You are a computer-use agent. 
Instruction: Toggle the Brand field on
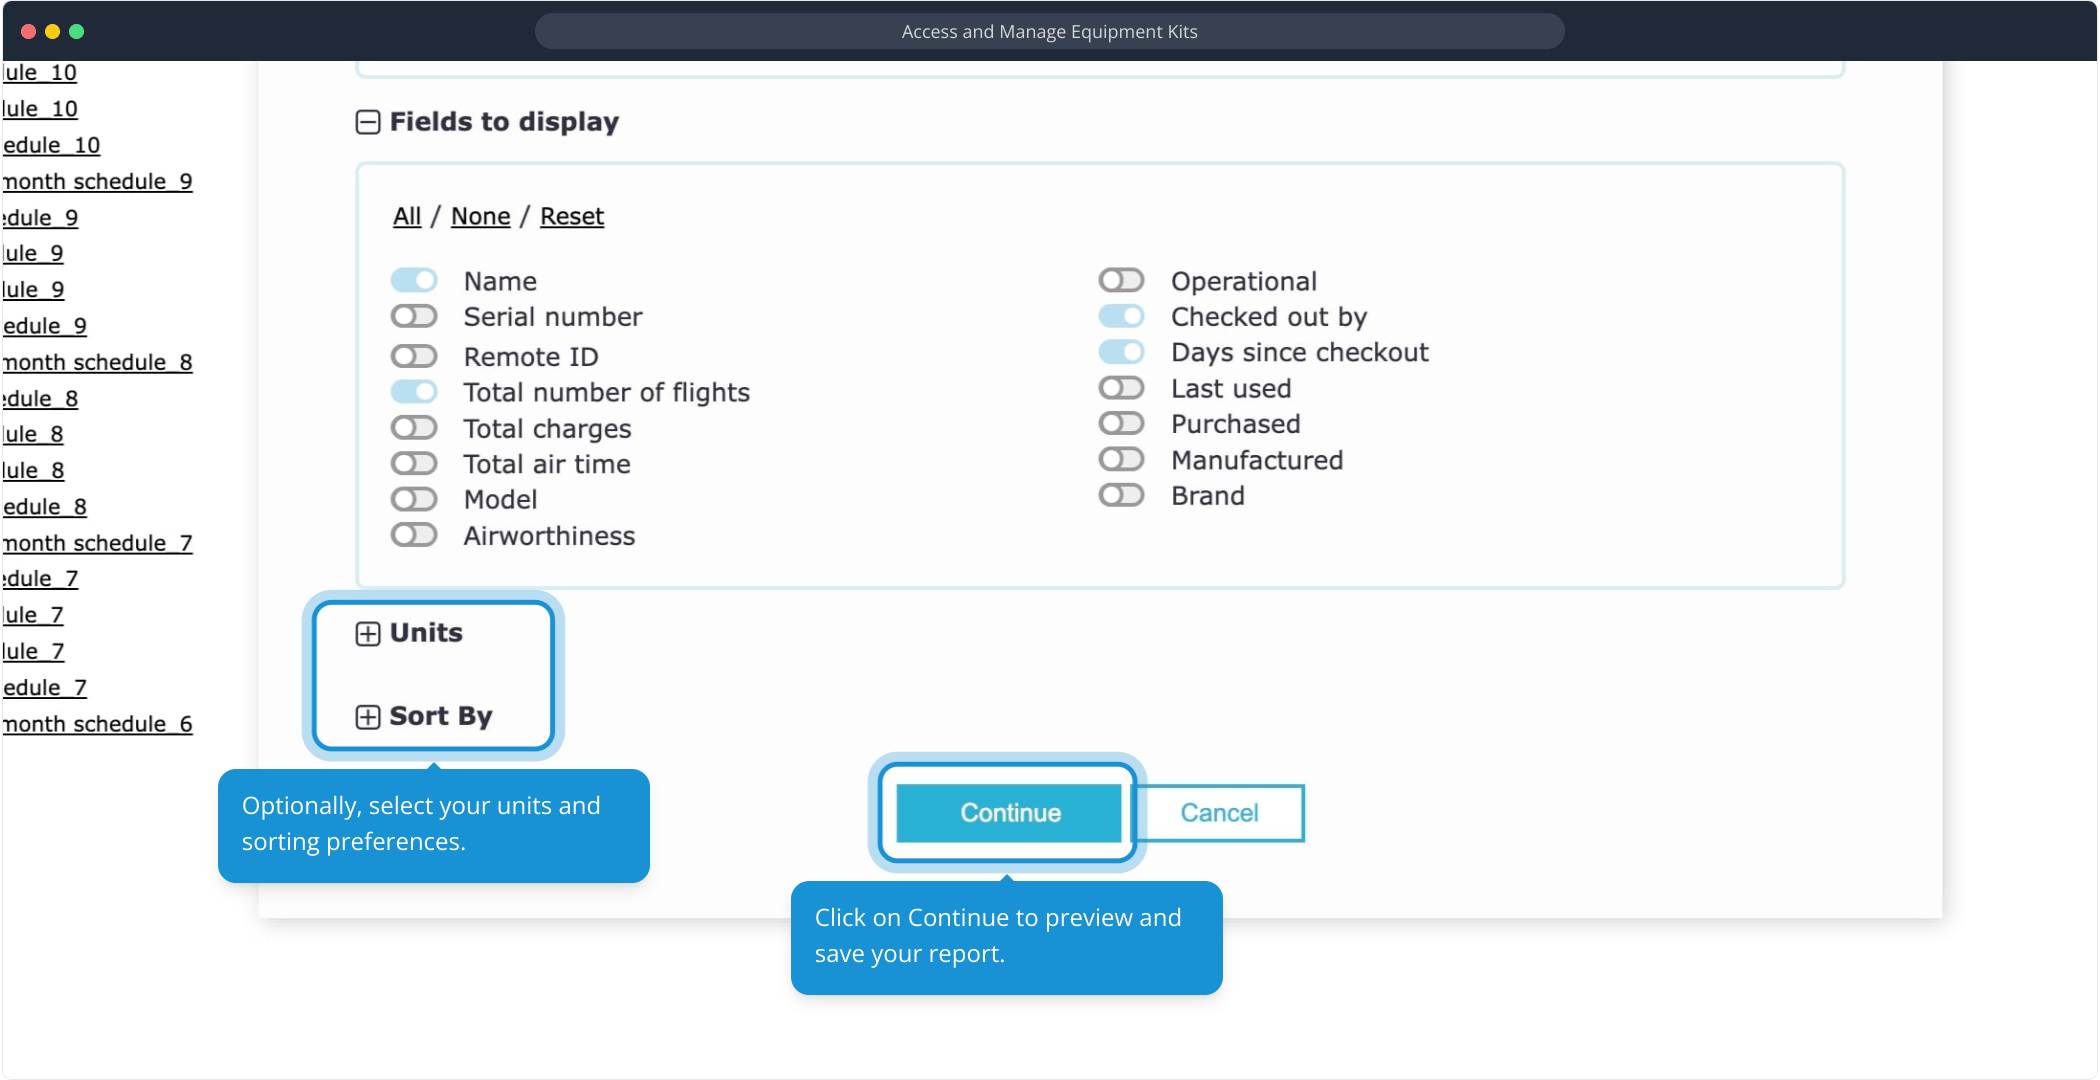point(1121,495)
